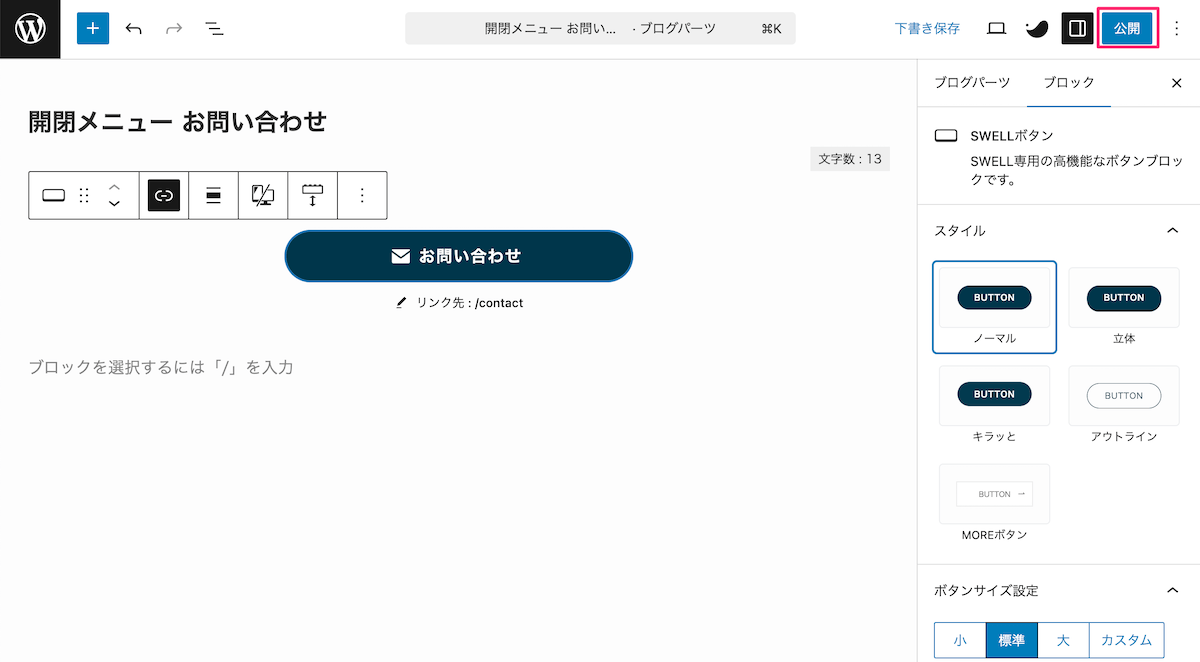The width and height of the screenshot is (1200, 662).
Task: Switch to the ブロック tab
Action: click(1069, 83)
